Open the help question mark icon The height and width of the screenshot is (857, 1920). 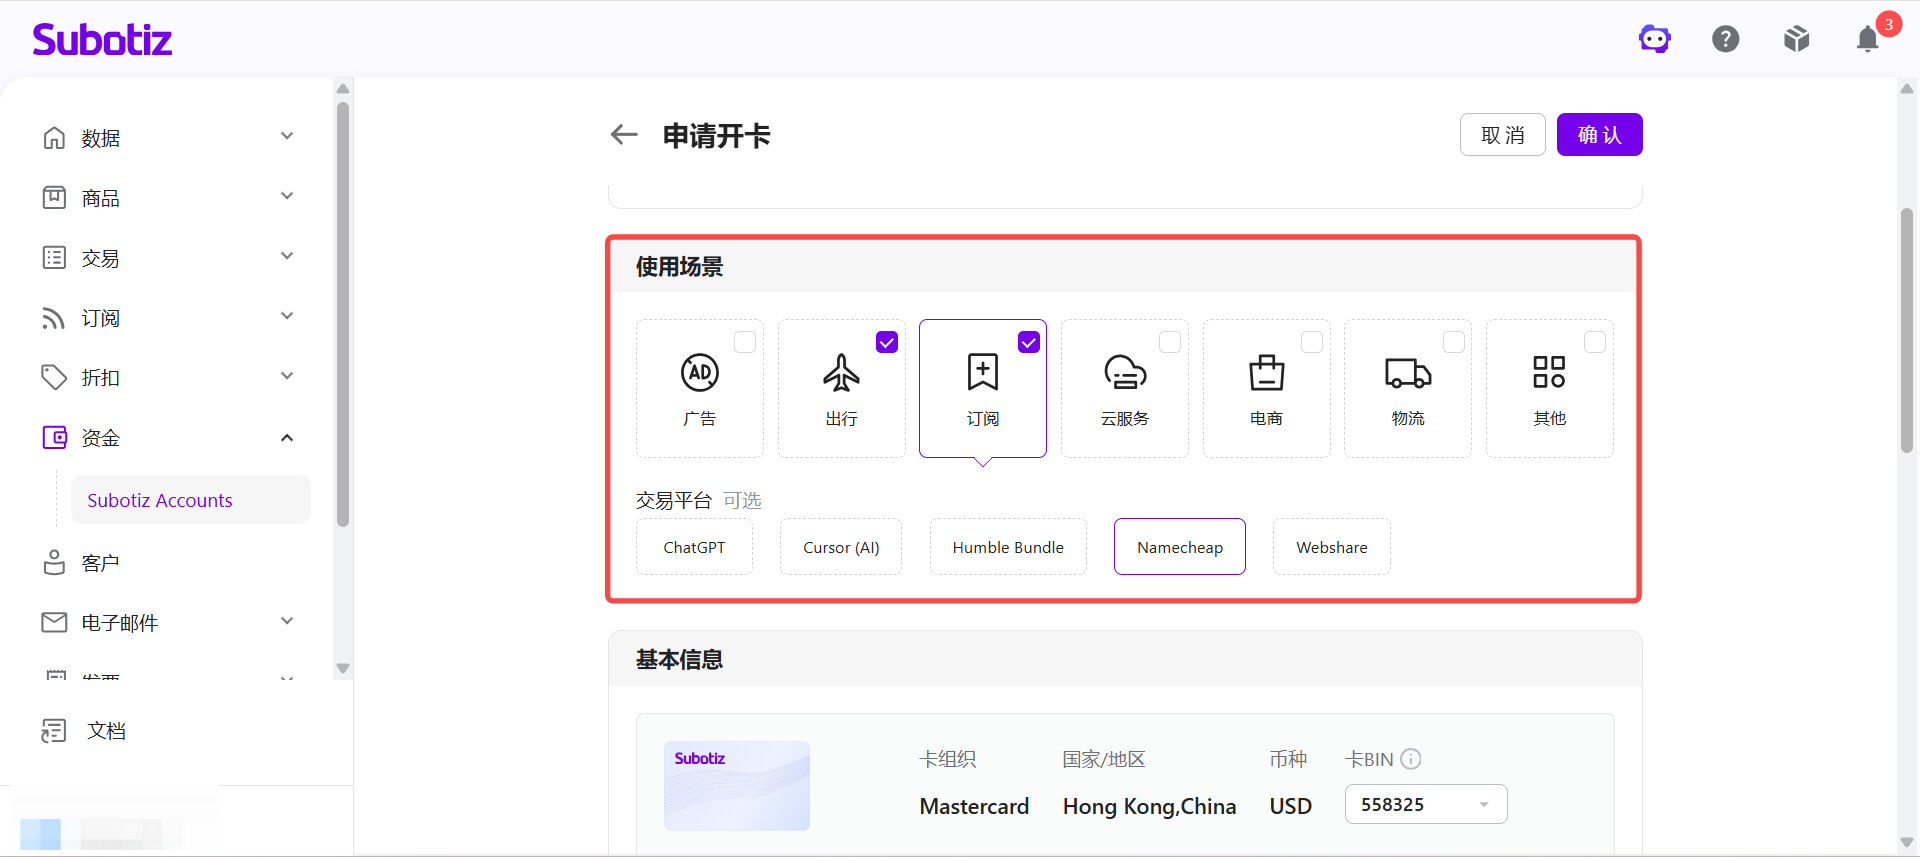tap(1726, 39)
